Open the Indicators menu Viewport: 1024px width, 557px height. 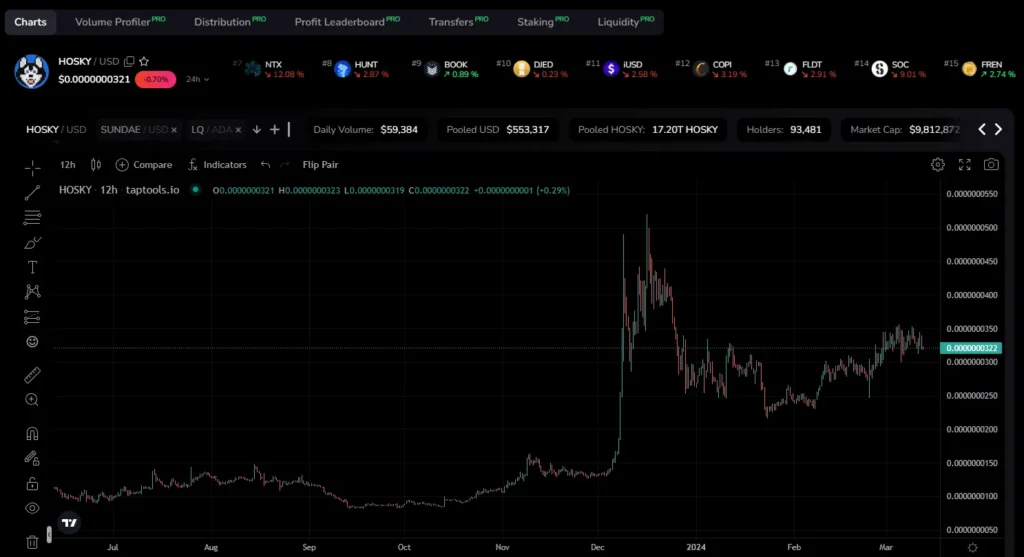click(x=217, y=165)
